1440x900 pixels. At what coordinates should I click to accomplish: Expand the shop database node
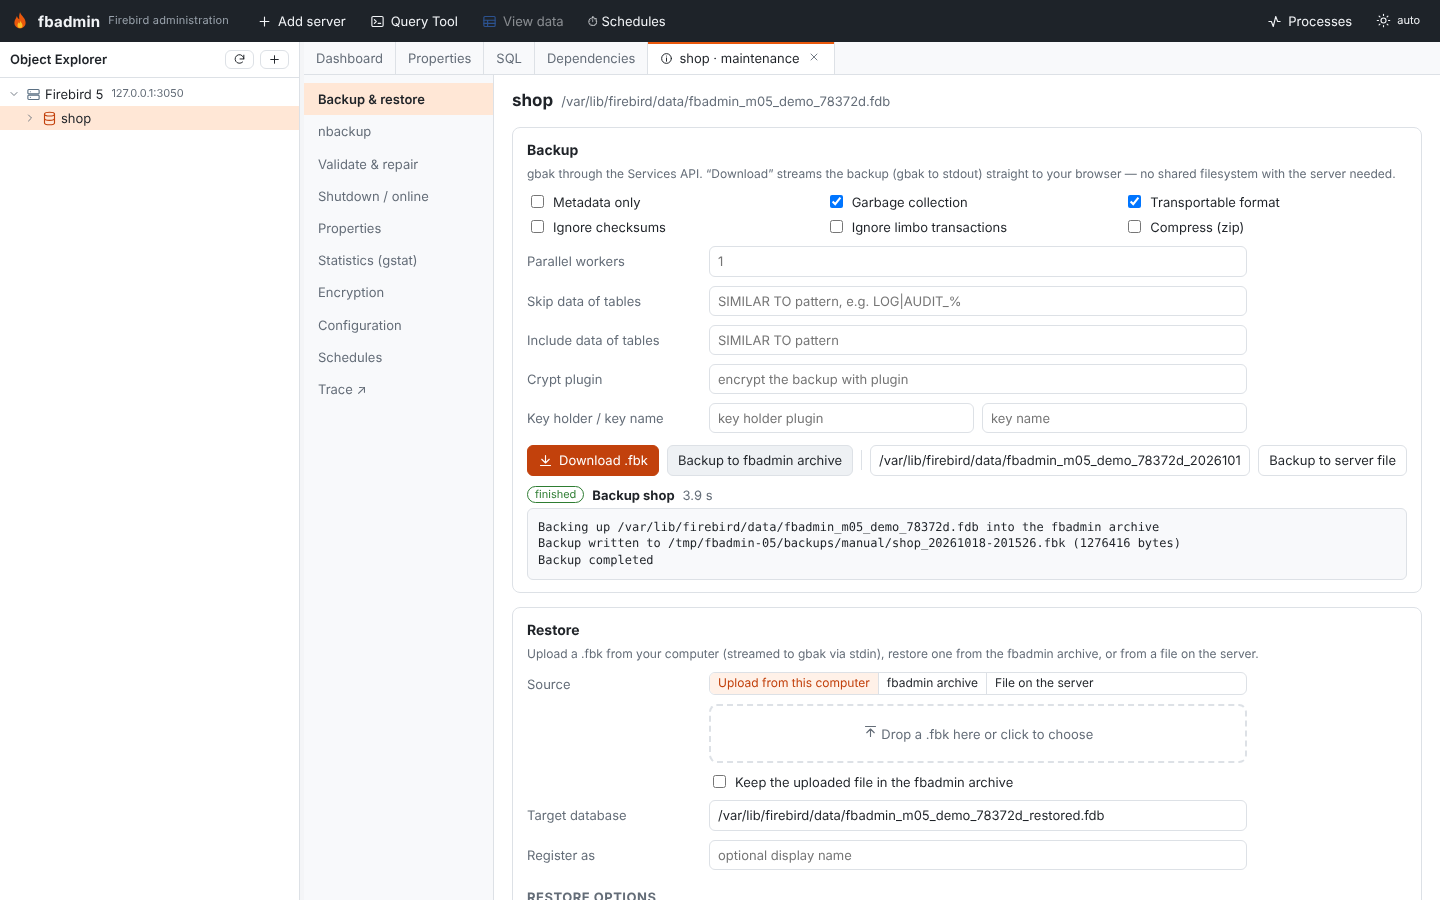30,118
